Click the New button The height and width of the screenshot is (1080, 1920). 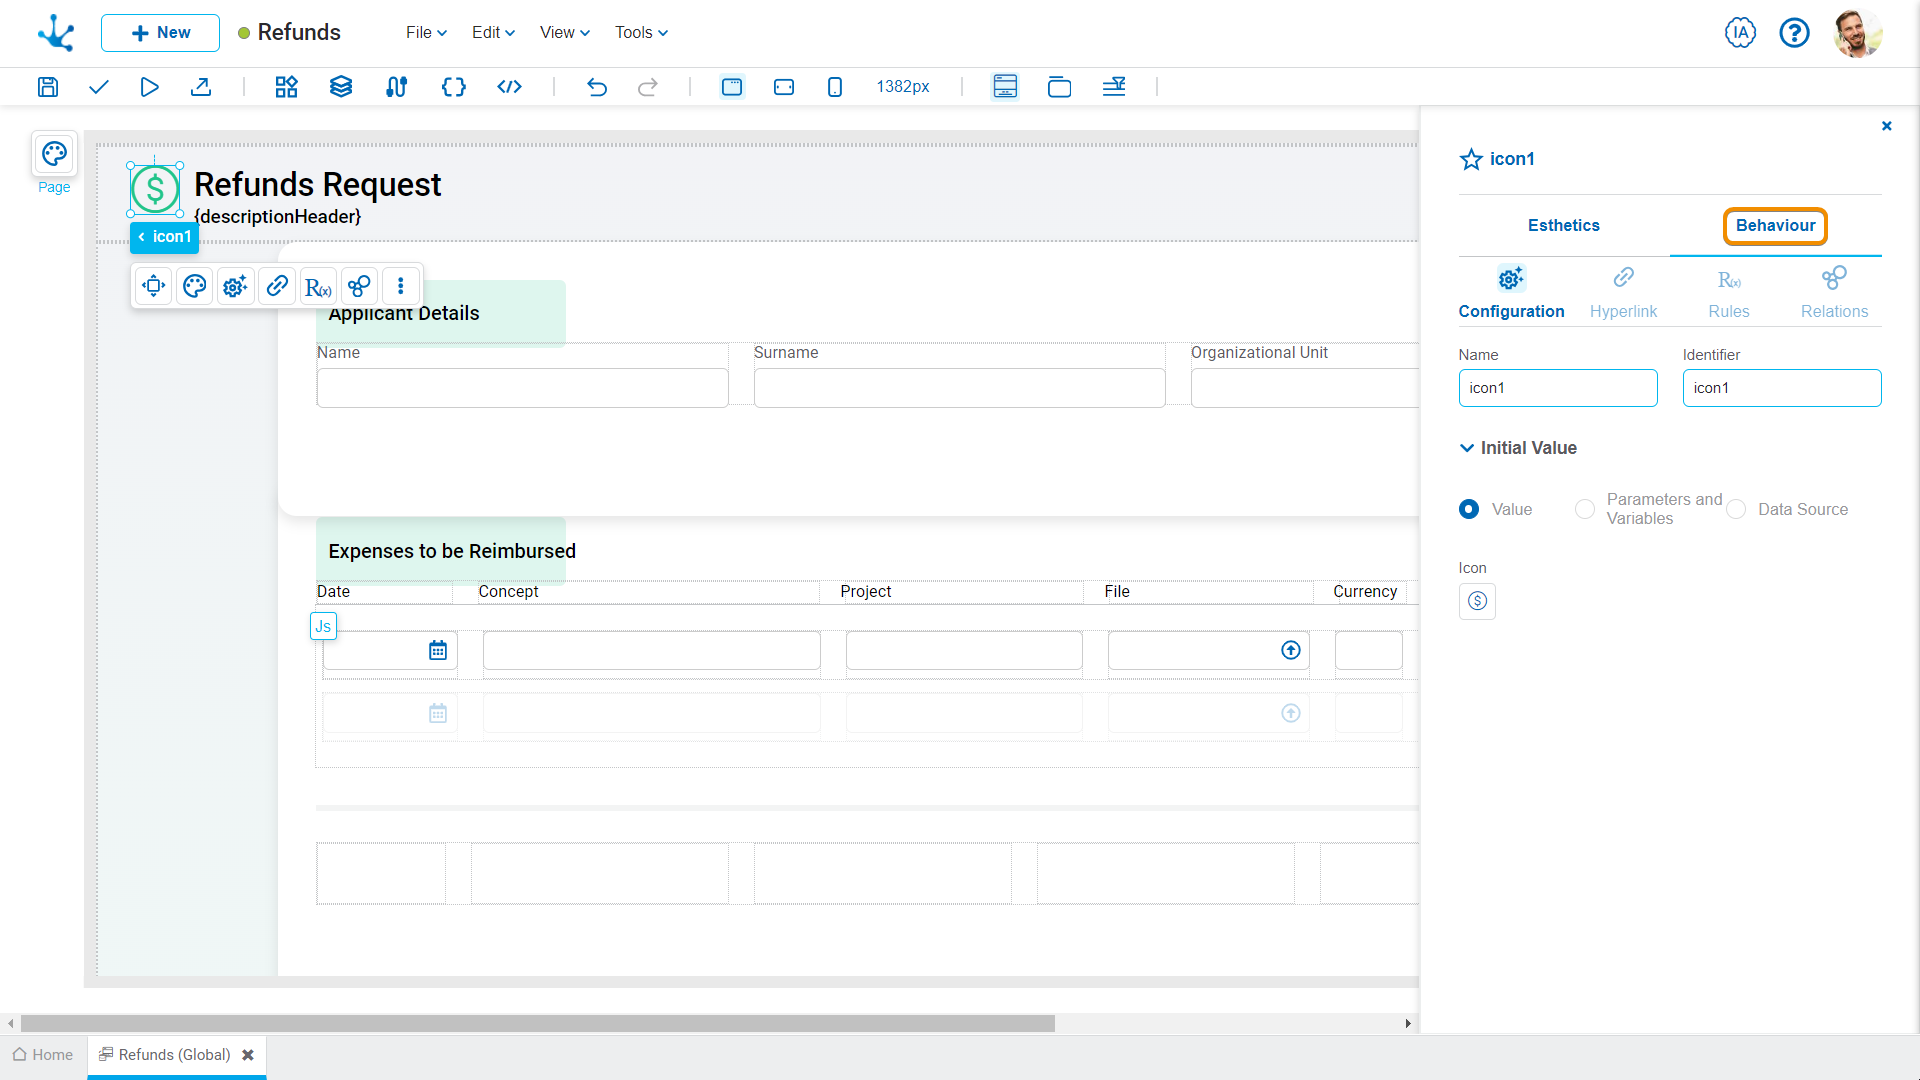click(160, 33)
